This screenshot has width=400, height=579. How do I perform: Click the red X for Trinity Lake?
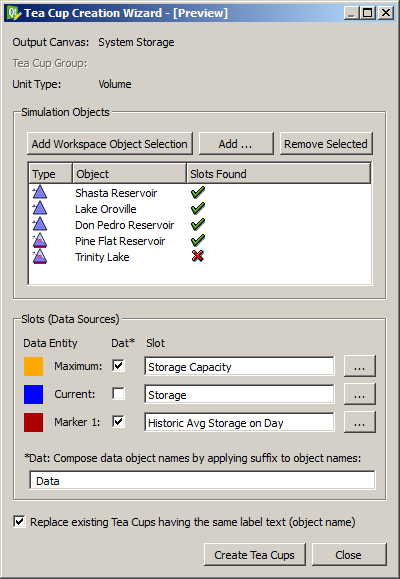[x=198, y=256]
